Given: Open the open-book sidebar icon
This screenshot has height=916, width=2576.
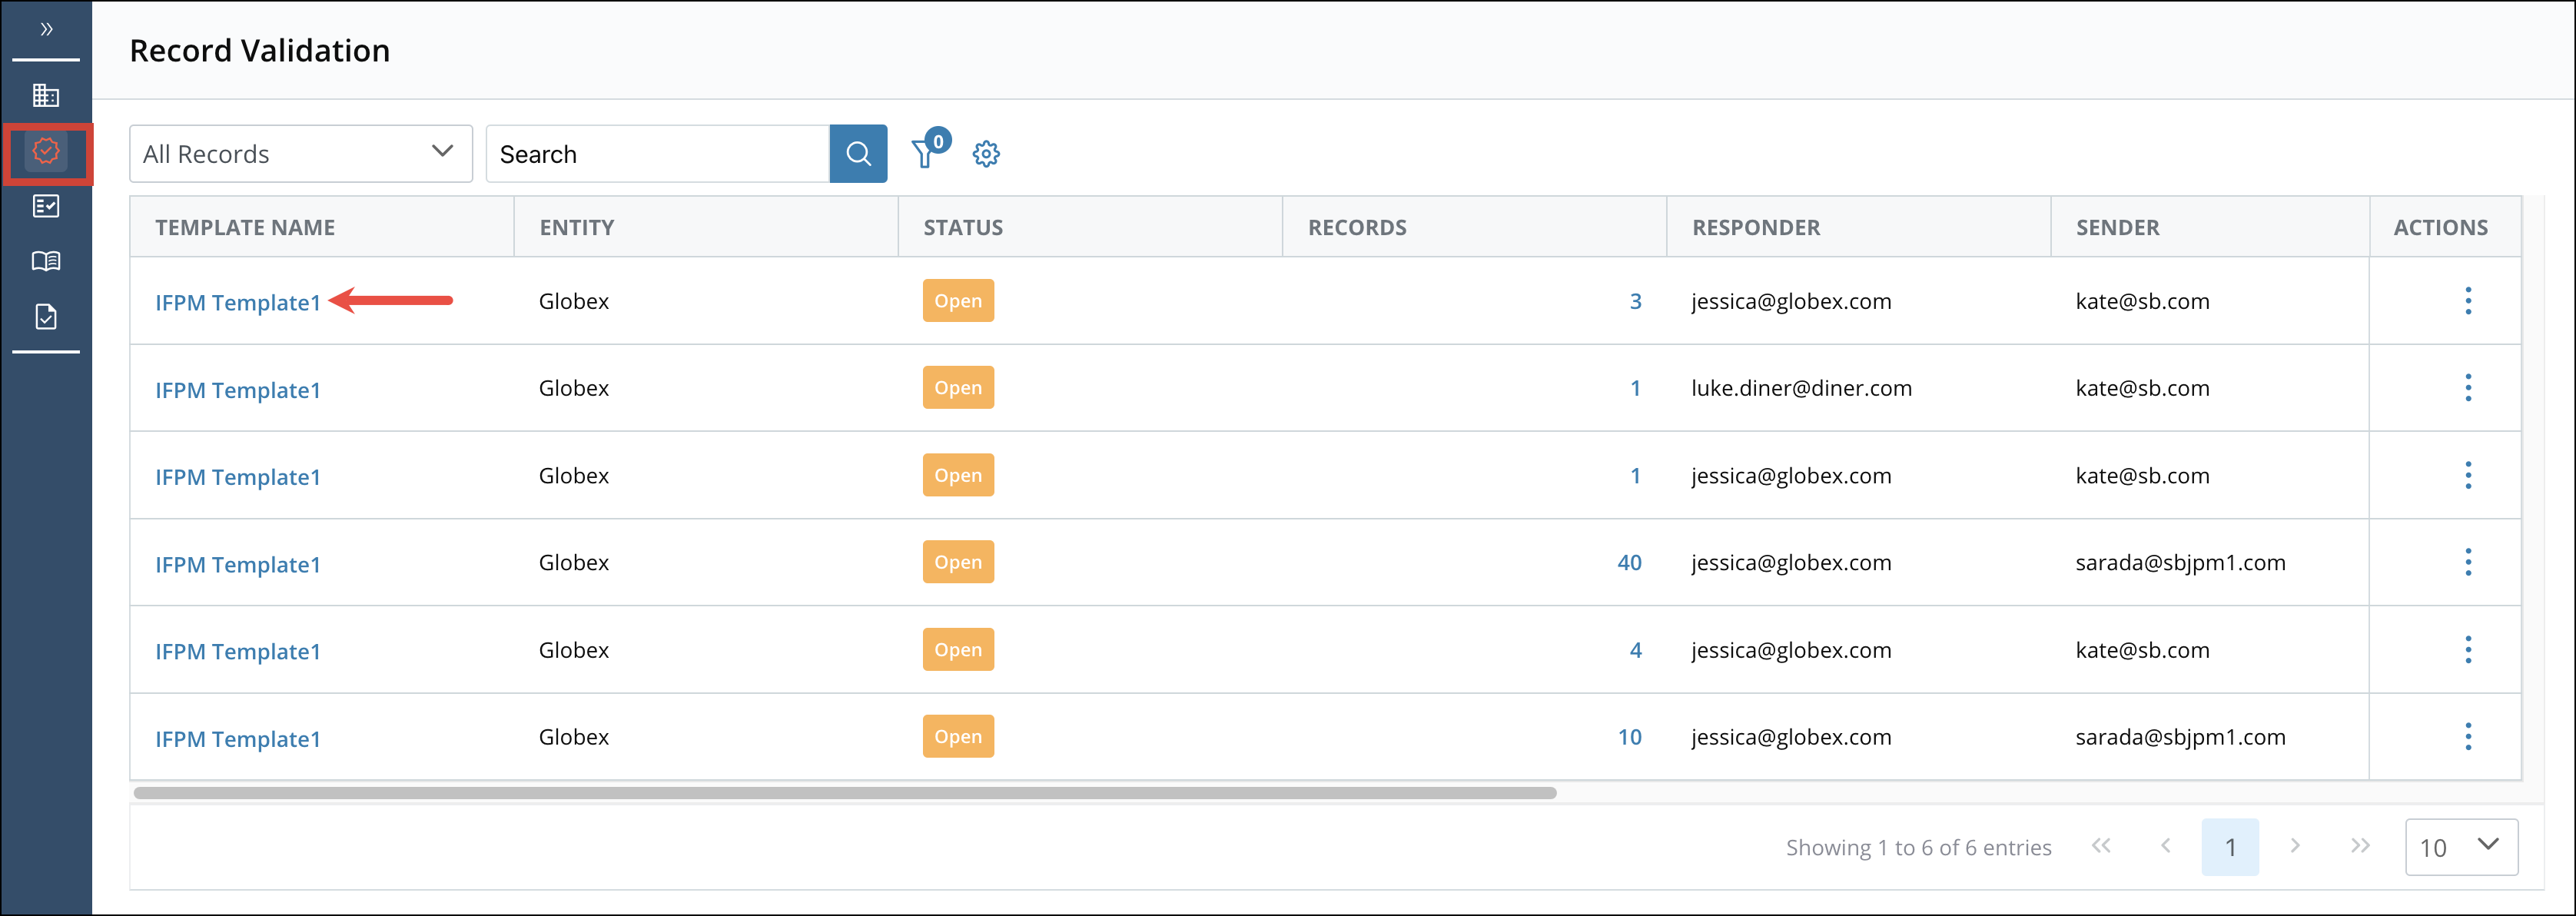Looking at the screenshot, I should [x=46, y=261].
